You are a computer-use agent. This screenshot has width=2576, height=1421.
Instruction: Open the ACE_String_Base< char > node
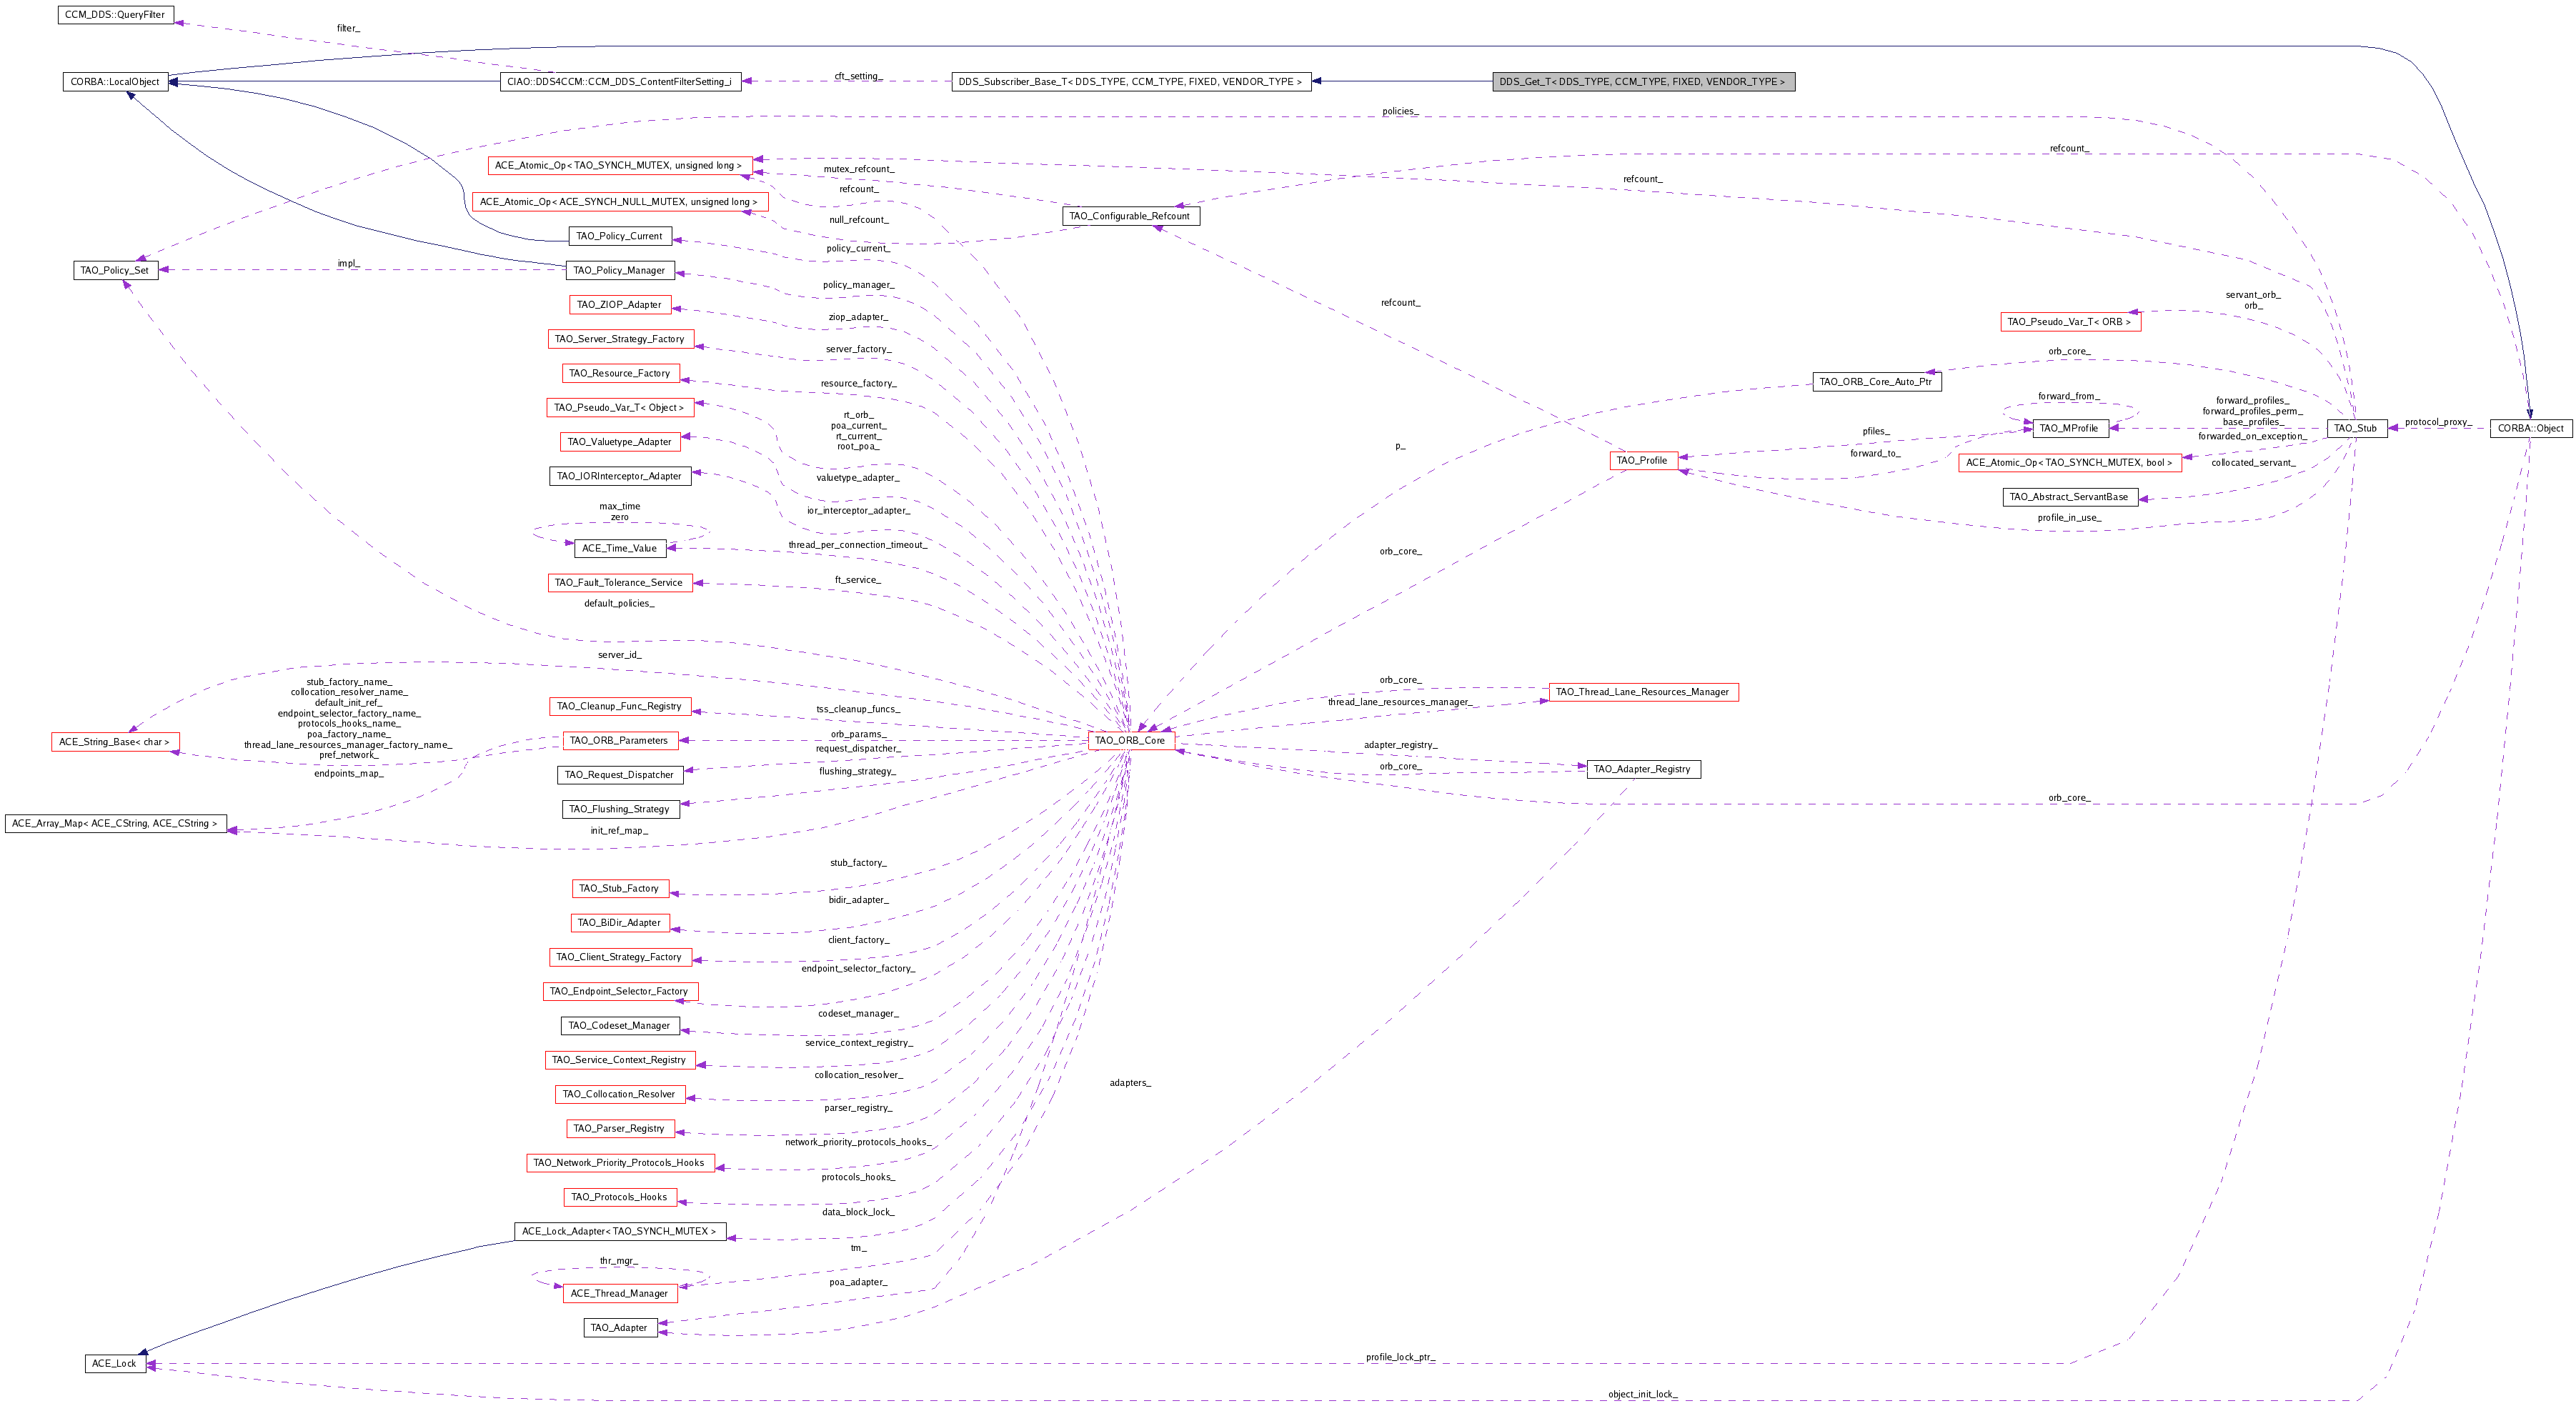click(115, 742)
